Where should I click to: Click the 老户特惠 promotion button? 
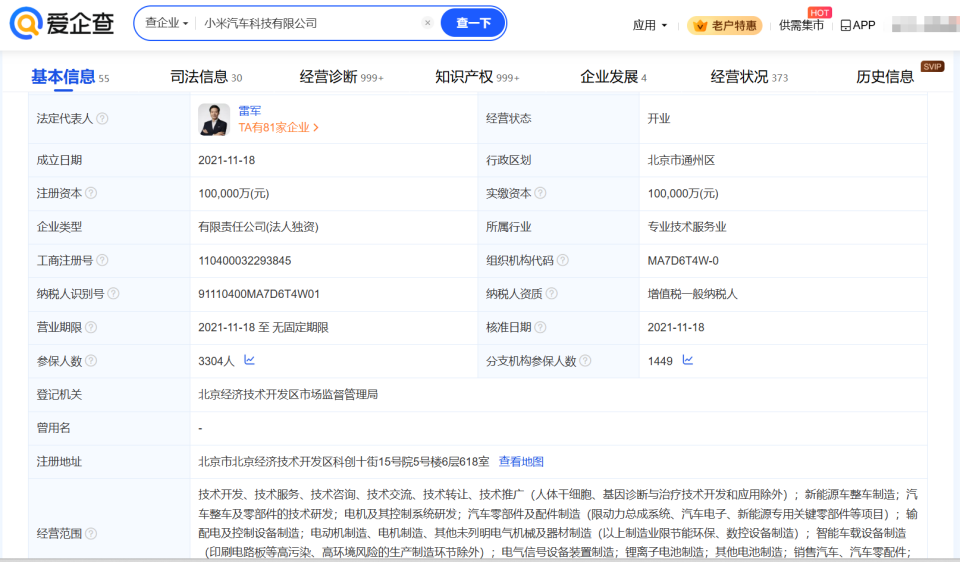[725, 25]
